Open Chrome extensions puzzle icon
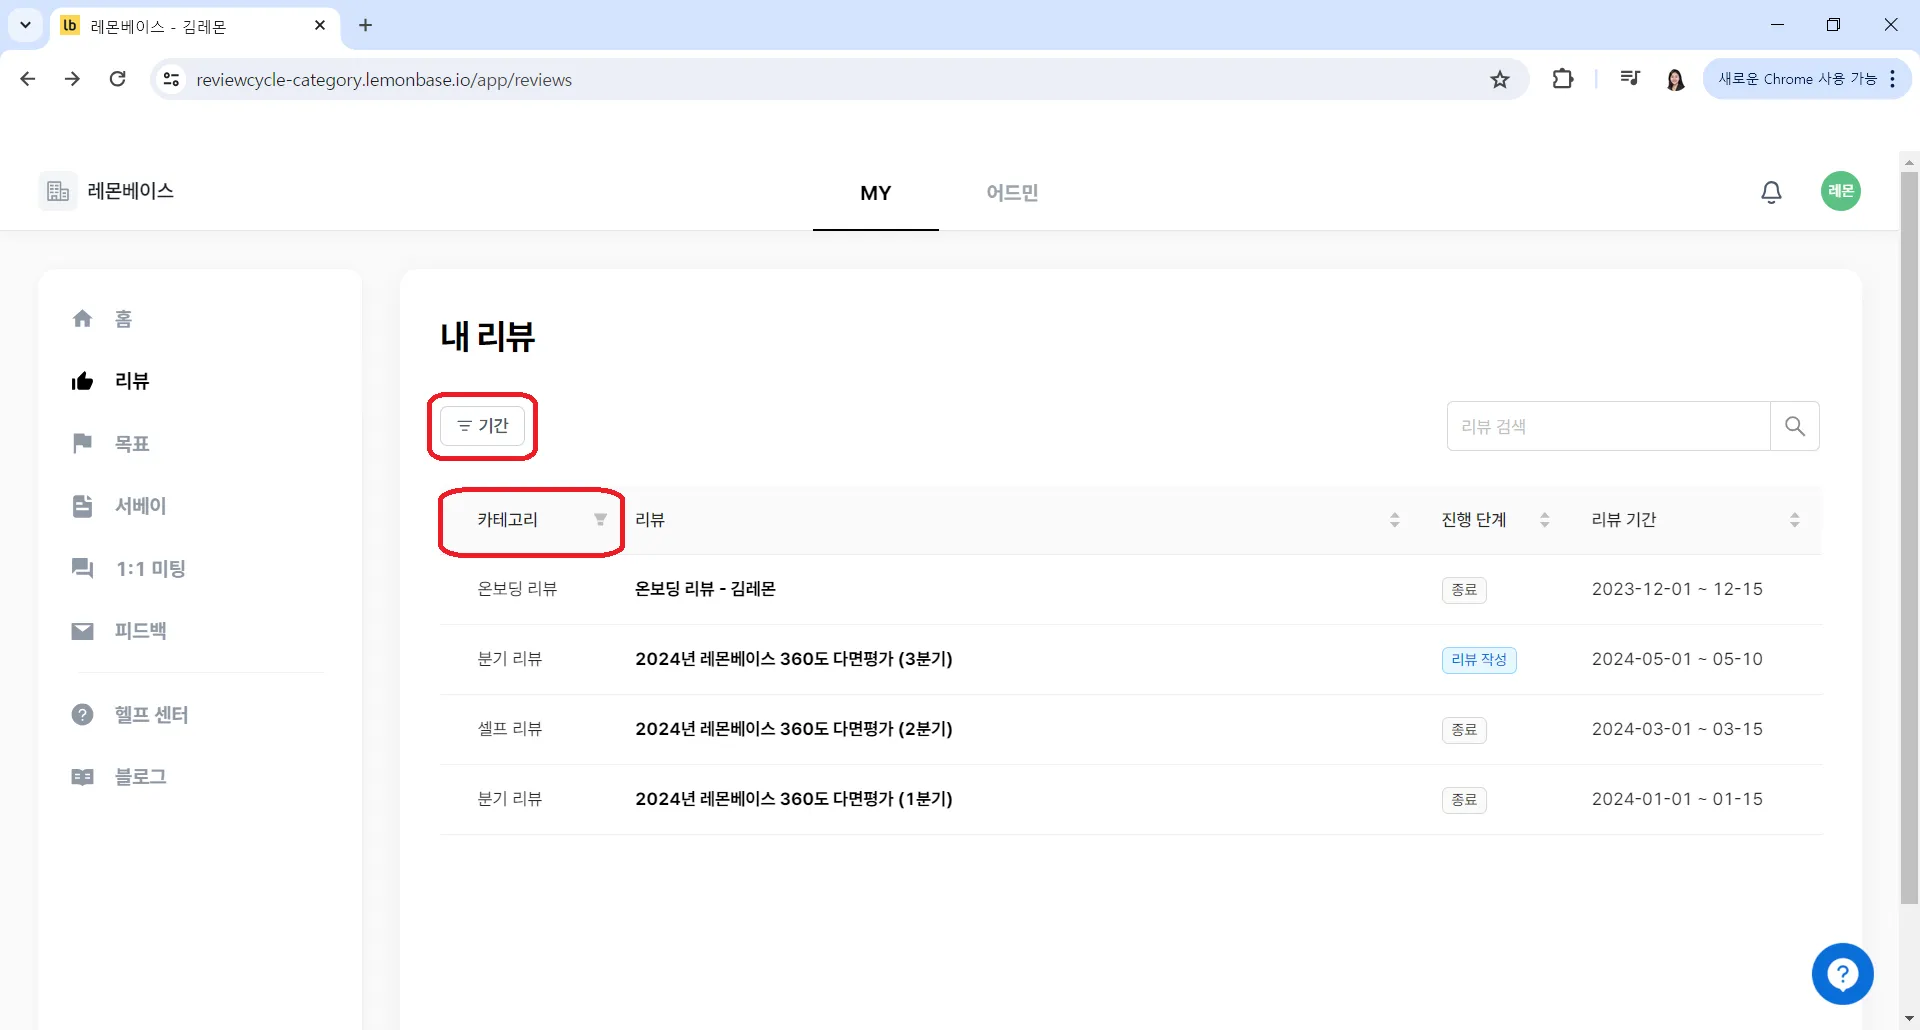This screenshot has width=1920, height=1030. pyautogui.click(x=1562, y=79)
